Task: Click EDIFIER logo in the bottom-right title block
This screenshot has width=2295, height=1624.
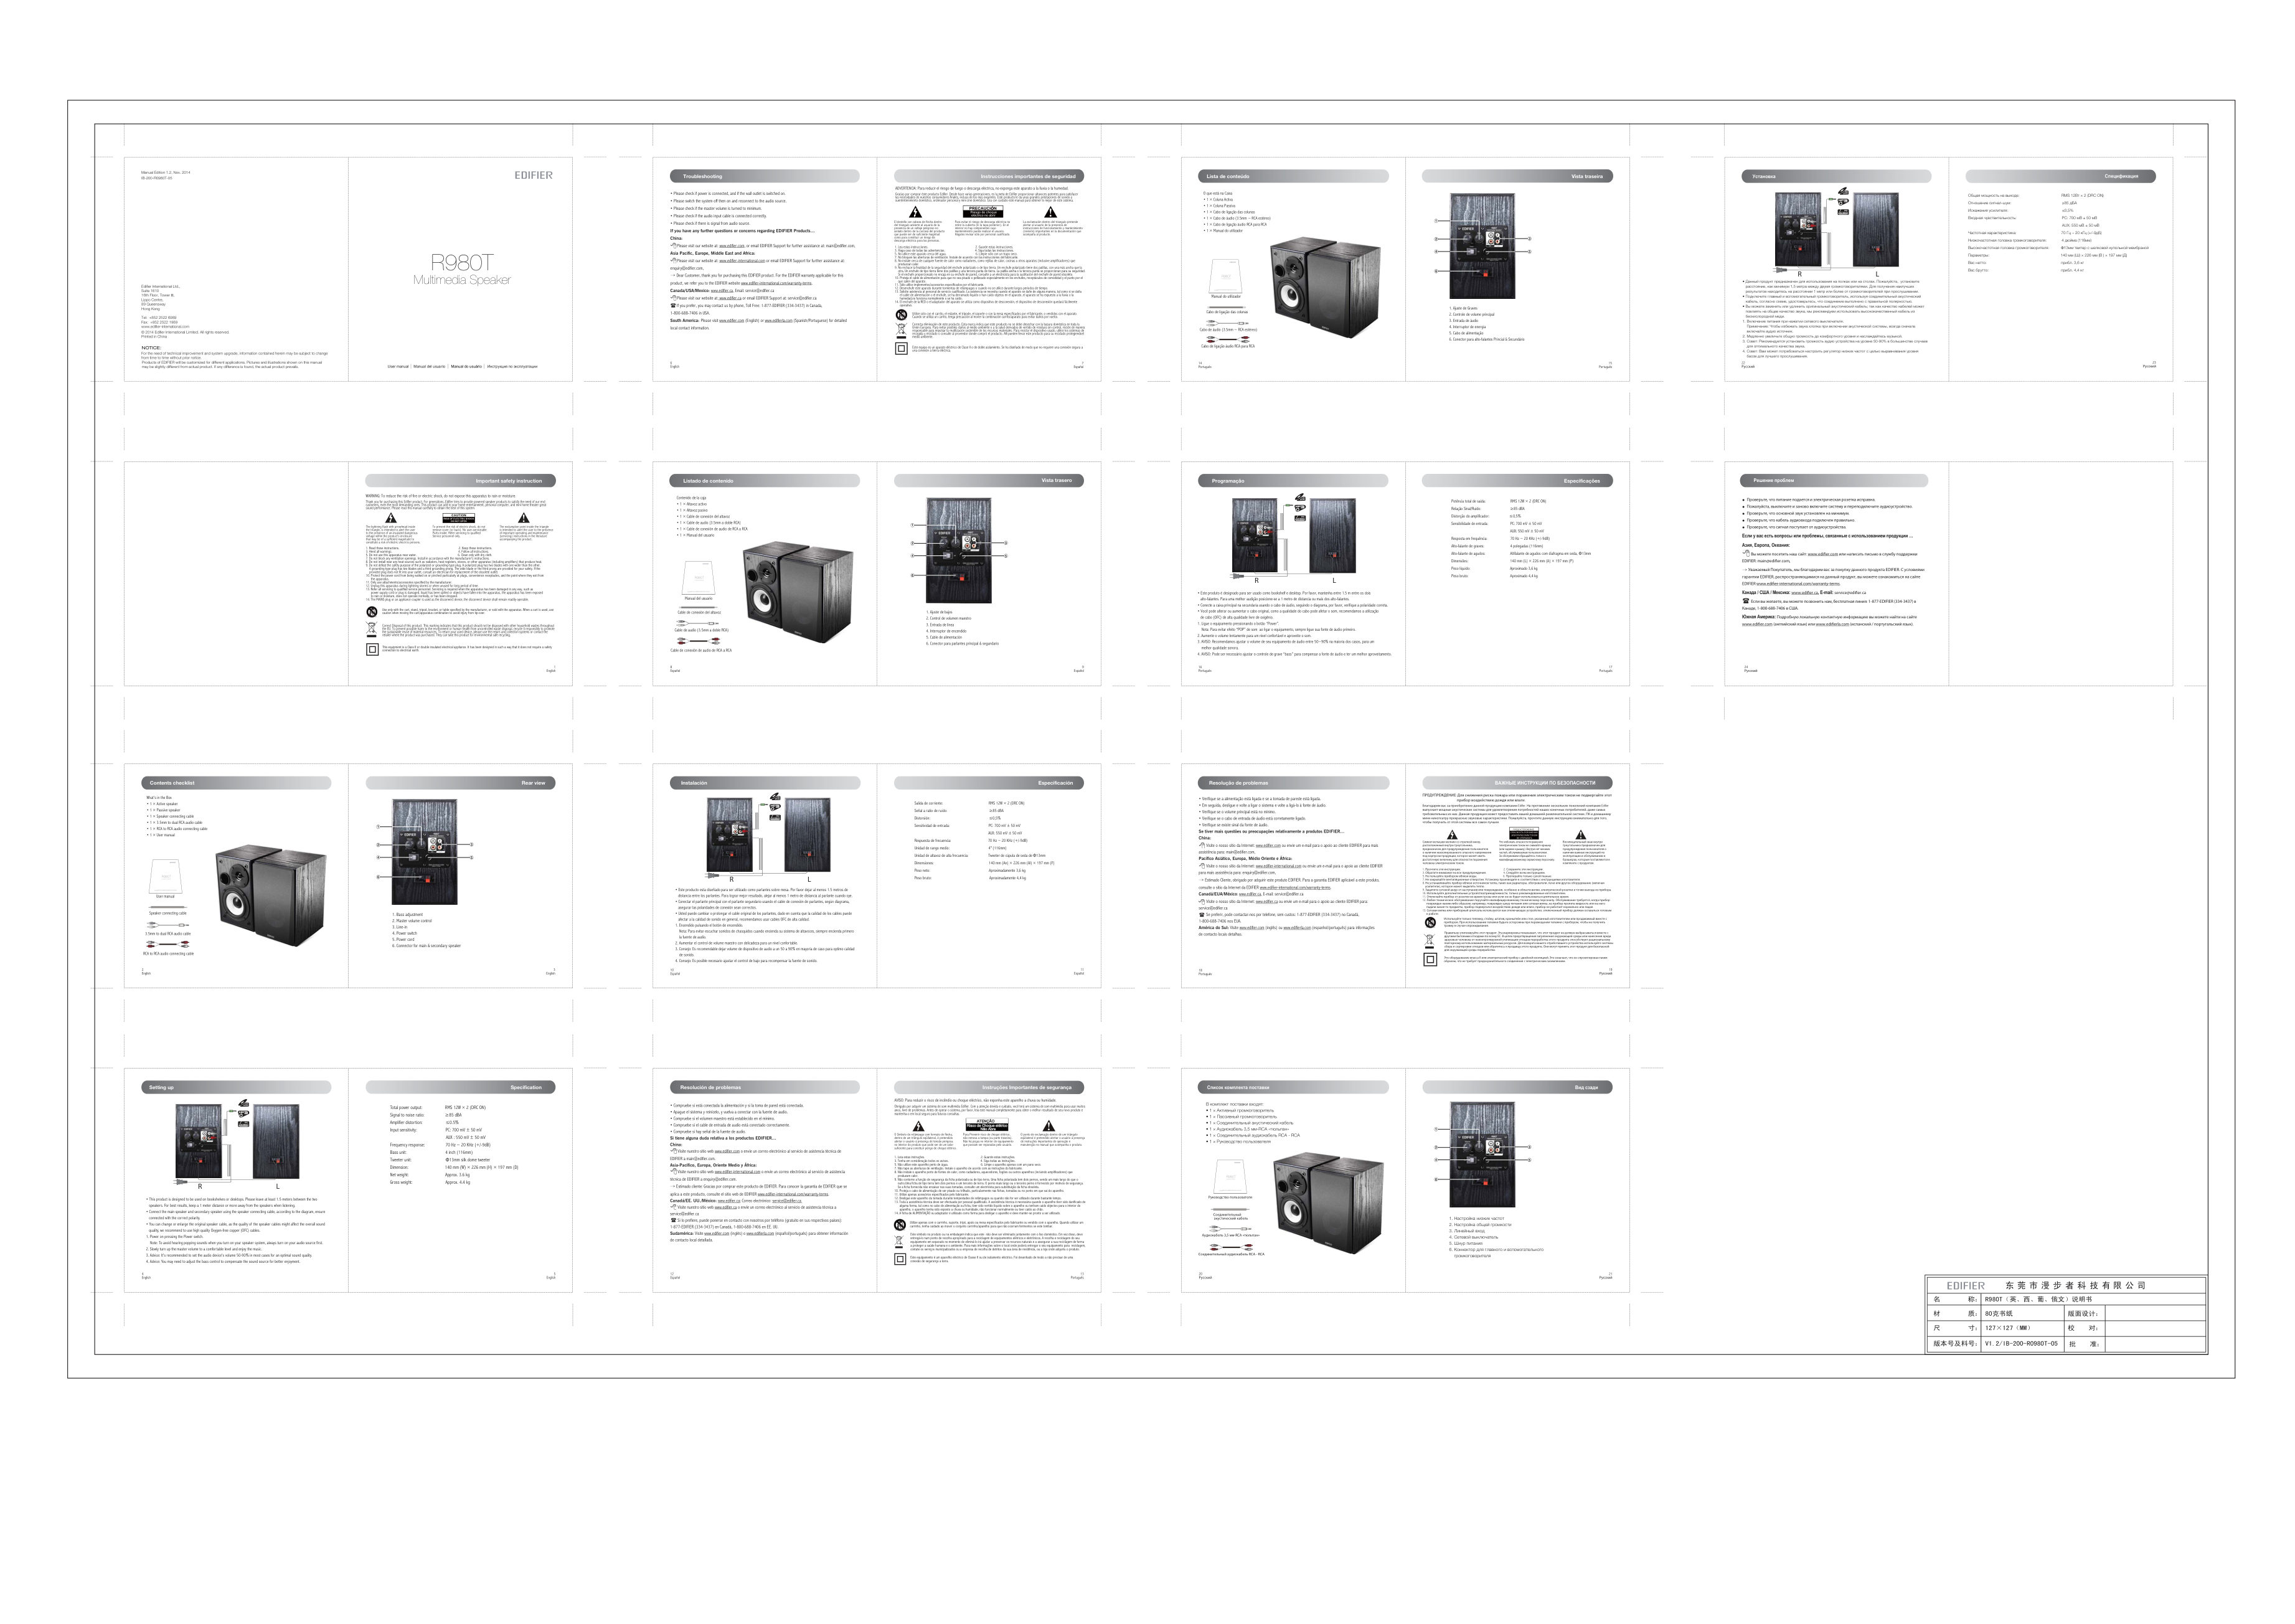Action: [1965, 1285]
